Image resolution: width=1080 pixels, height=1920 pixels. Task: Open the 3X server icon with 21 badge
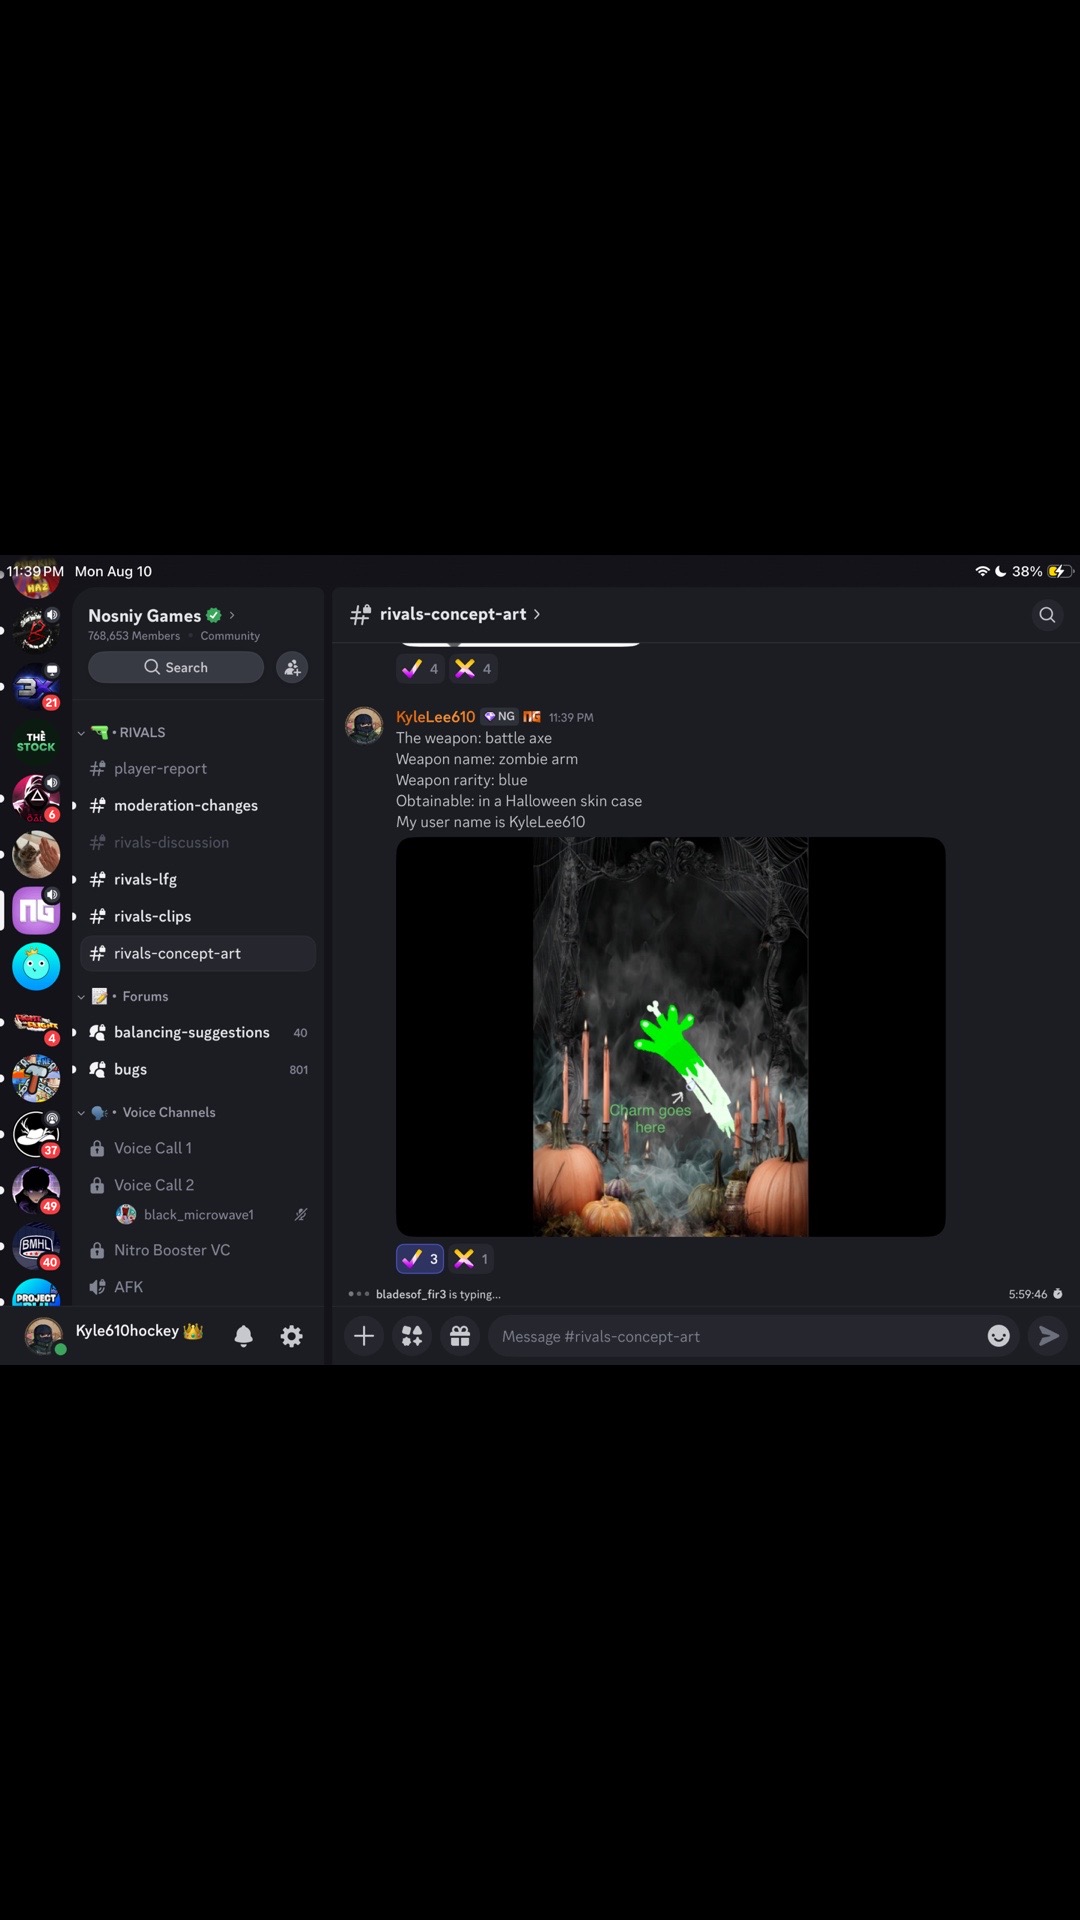click(x=36, y=687)
